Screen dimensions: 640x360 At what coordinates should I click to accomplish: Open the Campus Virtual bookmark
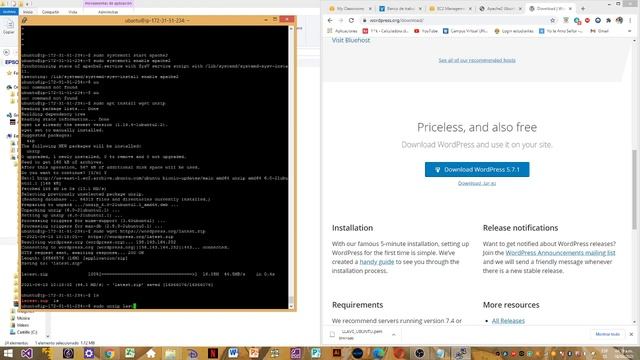pos(465,31)
